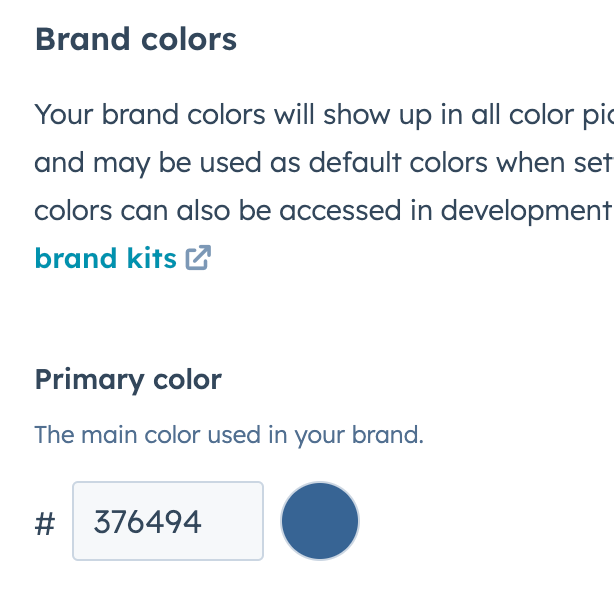Screen dimensions: 614x608
Task: Click the external link icon beside brand kits
Action: click(x=199, y=258)
